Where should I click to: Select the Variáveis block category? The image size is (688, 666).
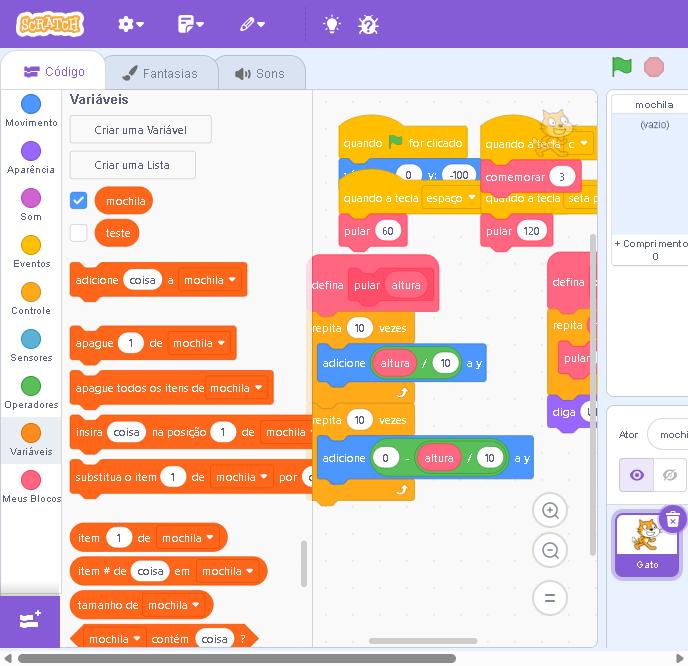(31, 440)
